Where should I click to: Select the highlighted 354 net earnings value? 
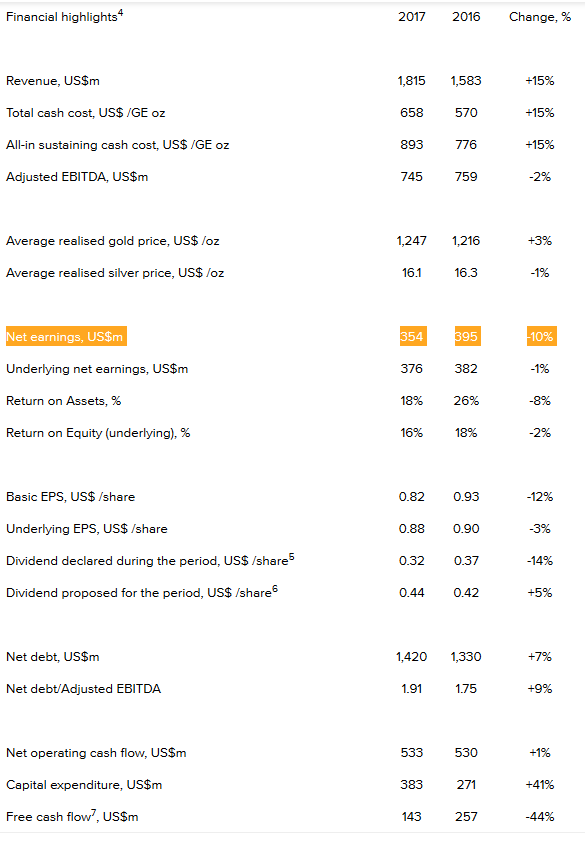(x=413, y=336)
